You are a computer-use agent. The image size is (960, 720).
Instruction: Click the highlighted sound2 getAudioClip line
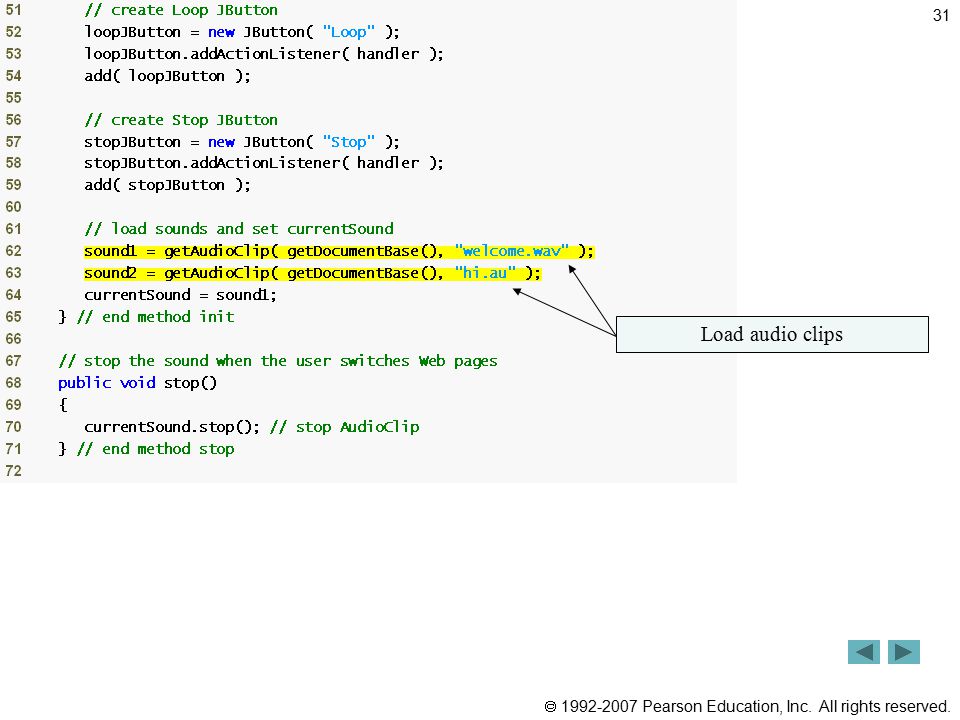pos(312,273)
